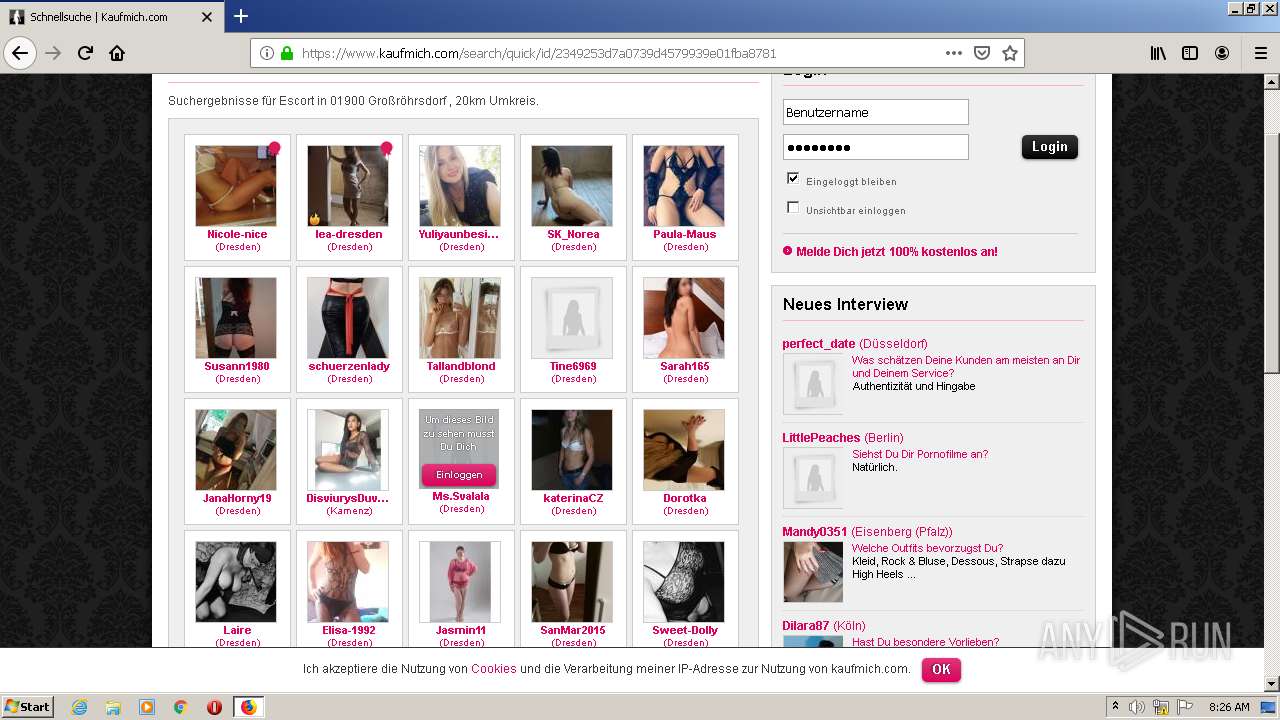Screen dimensions: 1280x720
Task: Open JanaHorny19 profile name link
Action: coord(237,498)
